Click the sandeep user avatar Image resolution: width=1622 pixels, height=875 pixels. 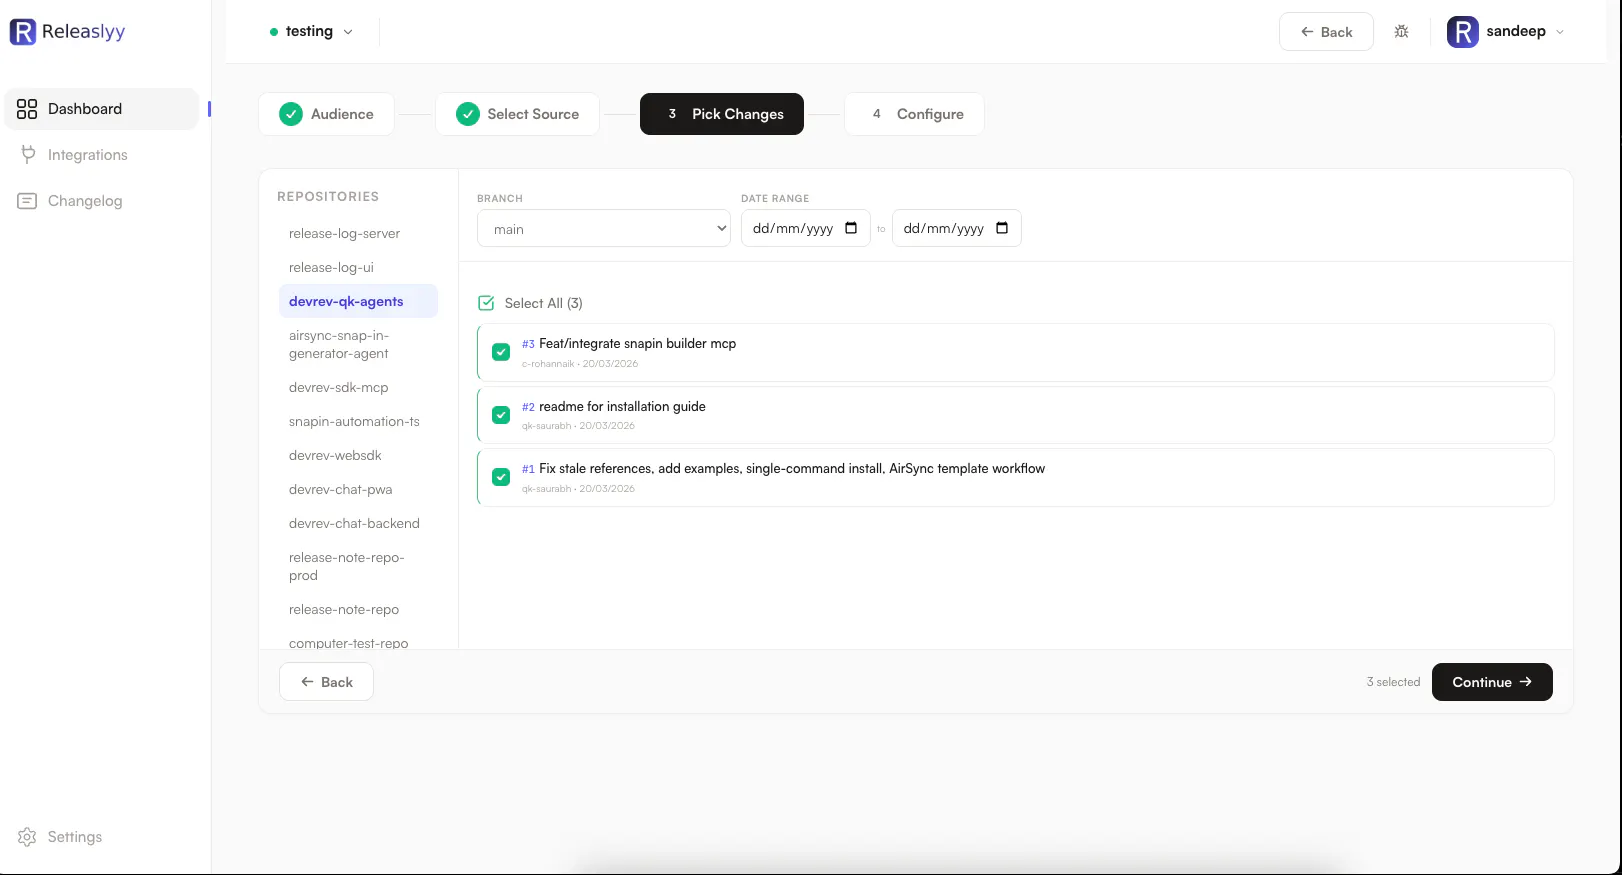click(x=1463, y=32)
